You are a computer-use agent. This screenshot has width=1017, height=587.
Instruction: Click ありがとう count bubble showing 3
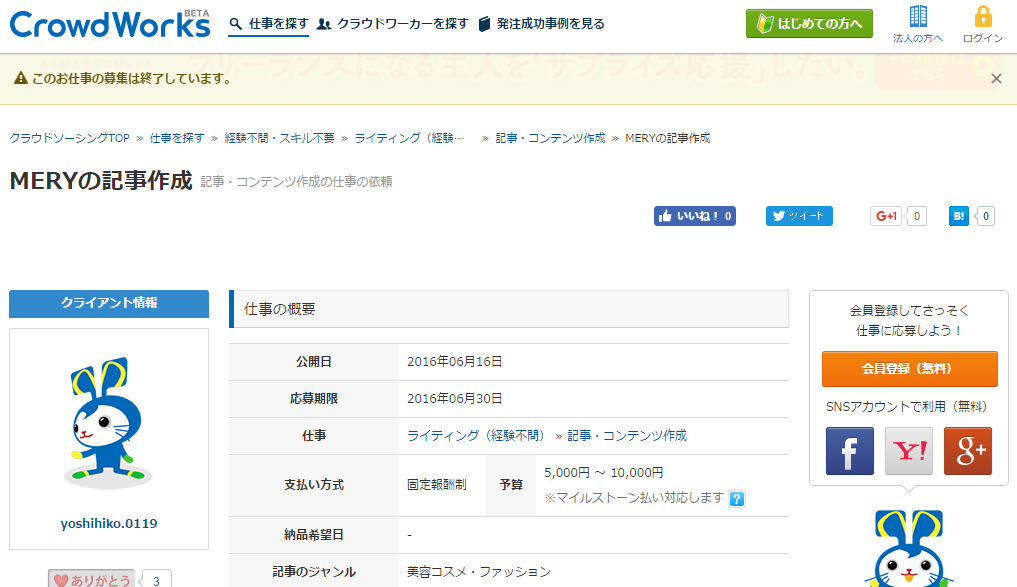coord(156,579)
